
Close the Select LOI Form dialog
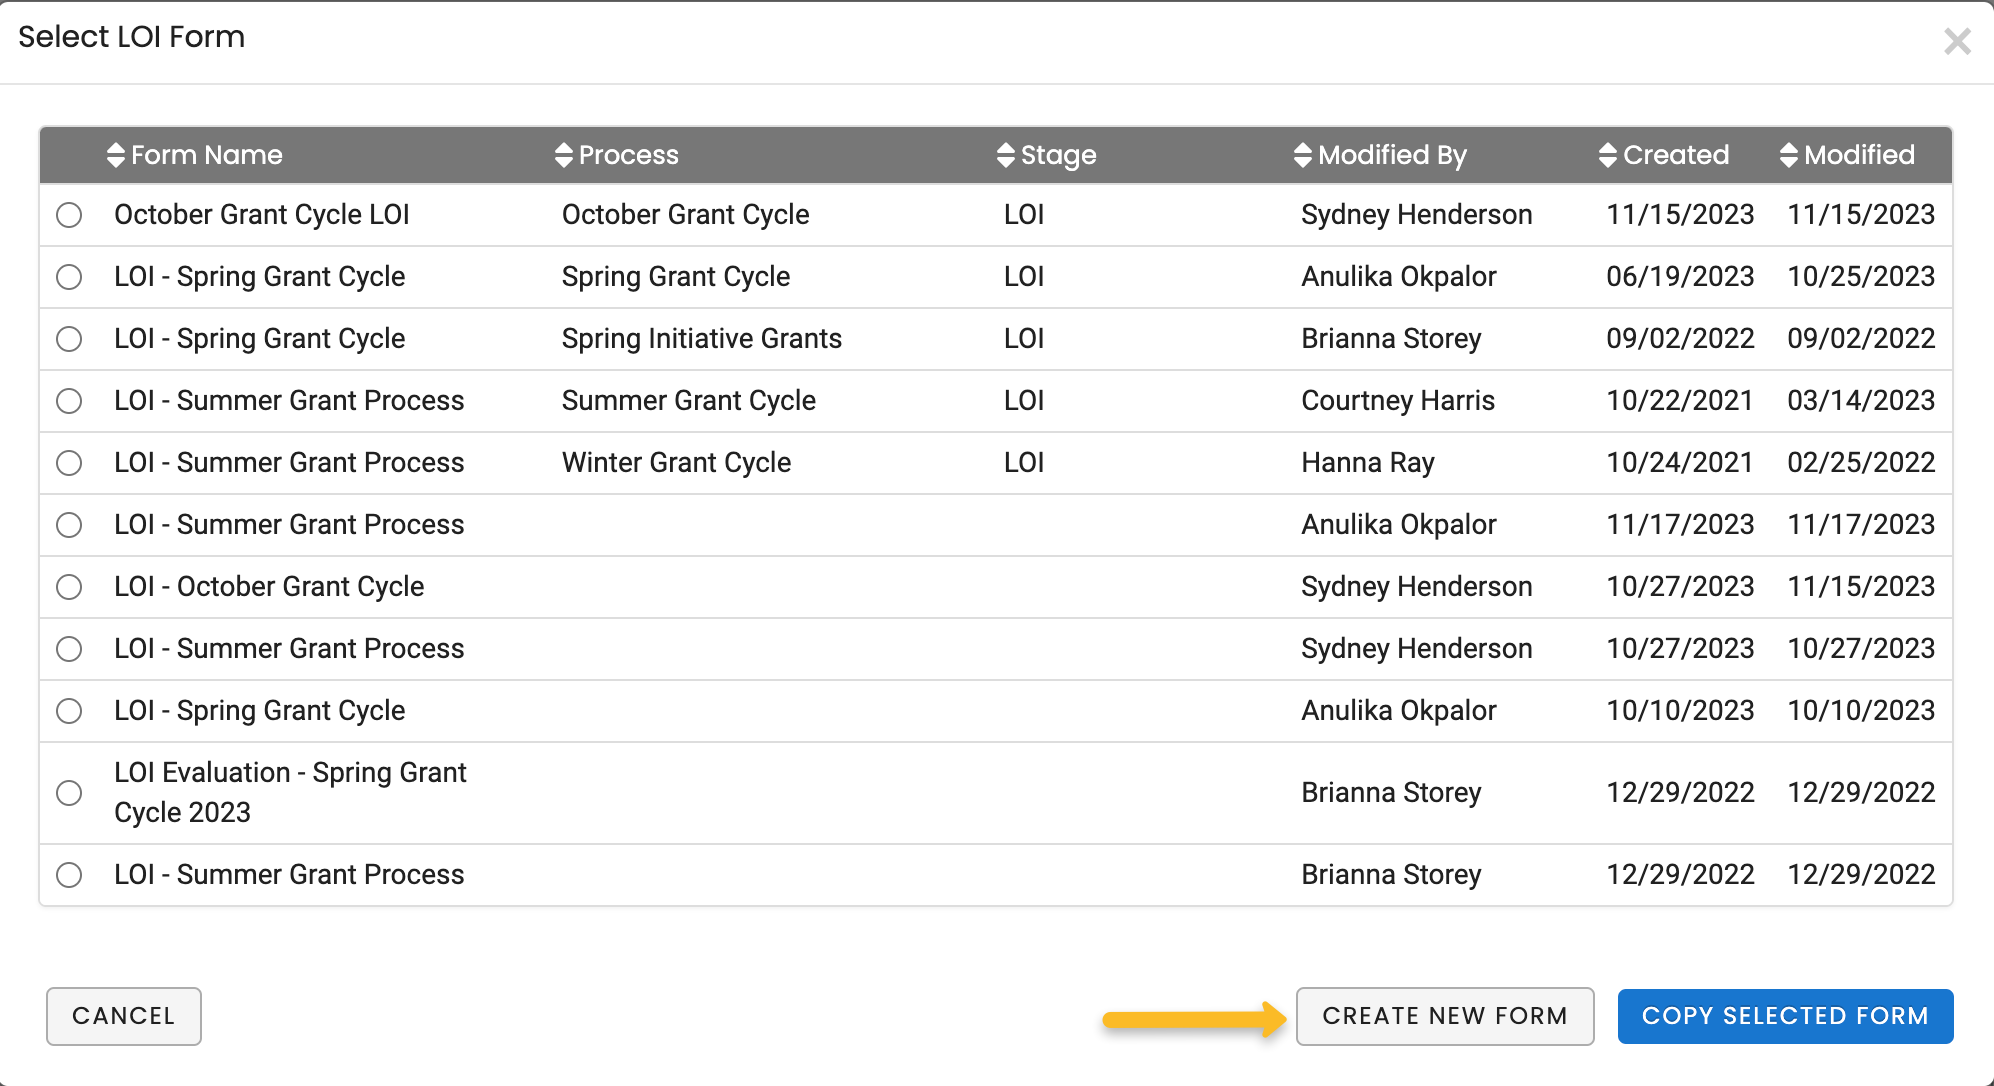click(1957, 42)
